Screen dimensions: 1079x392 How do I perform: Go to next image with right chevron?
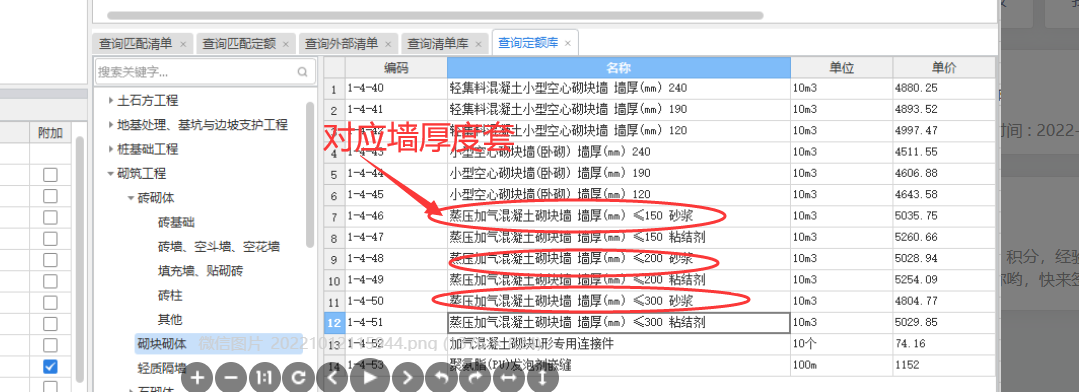tap(407, 377)
